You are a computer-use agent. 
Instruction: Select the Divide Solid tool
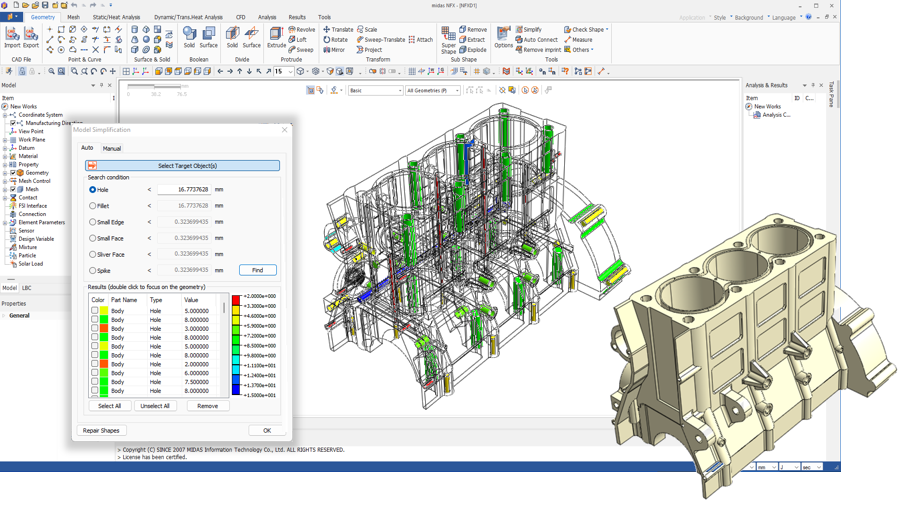[232, 37]
